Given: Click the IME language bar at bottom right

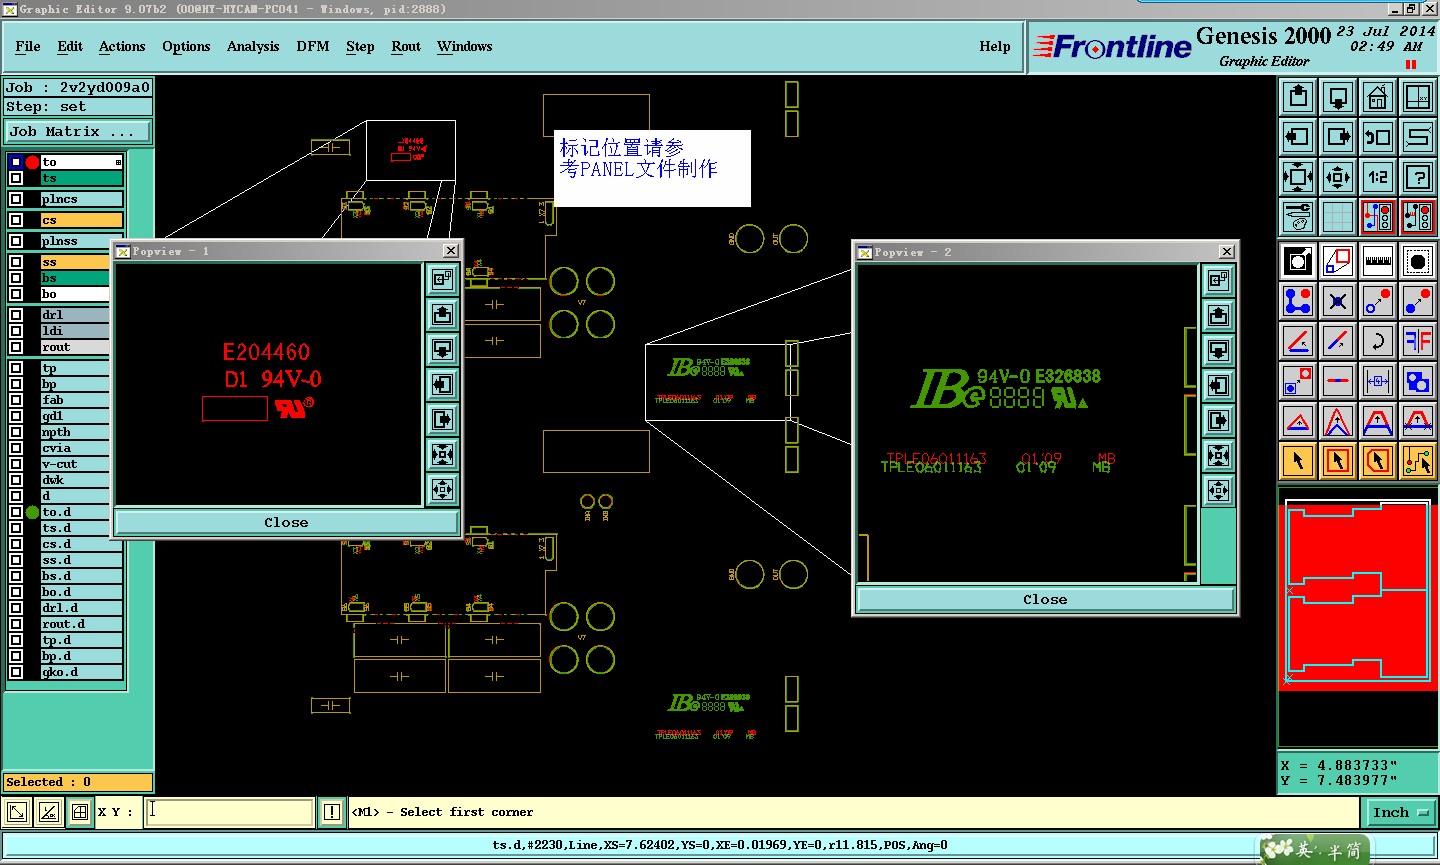Looking at the screenshot, I should [1314, 850].
